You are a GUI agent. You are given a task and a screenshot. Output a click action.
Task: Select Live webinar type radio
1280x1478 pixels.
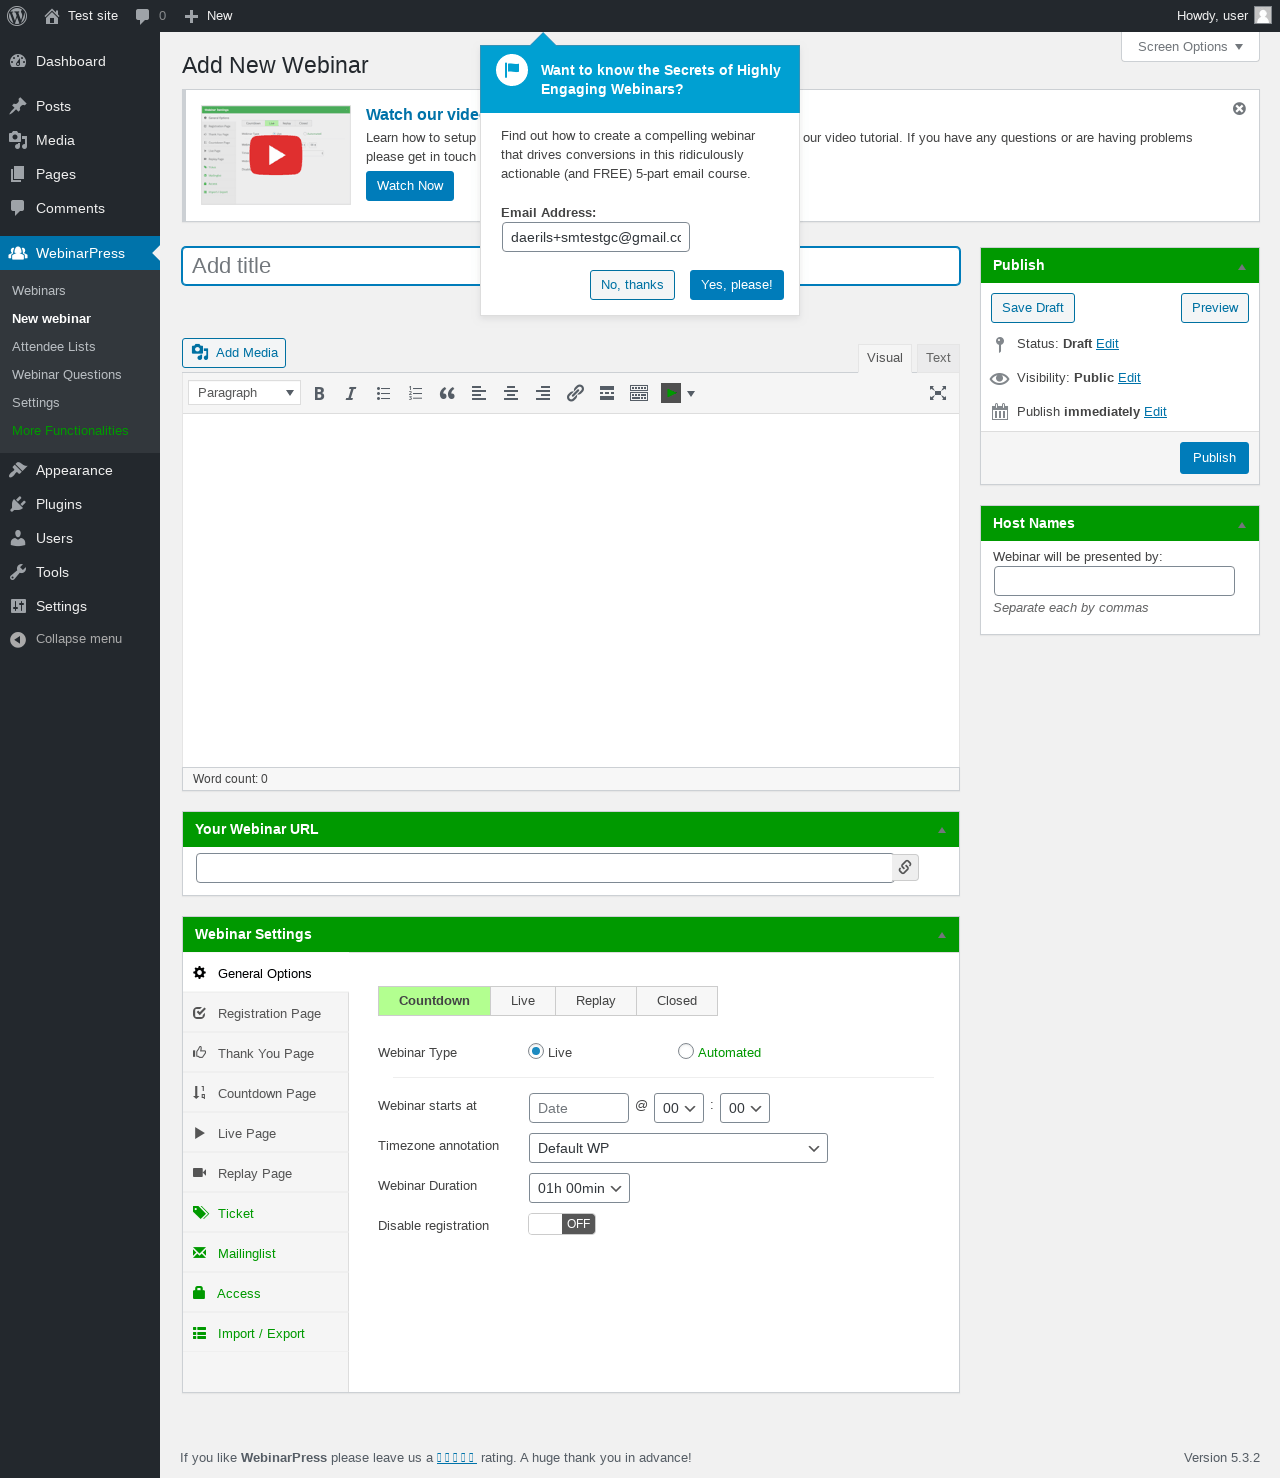click(x=536, y=1051)
